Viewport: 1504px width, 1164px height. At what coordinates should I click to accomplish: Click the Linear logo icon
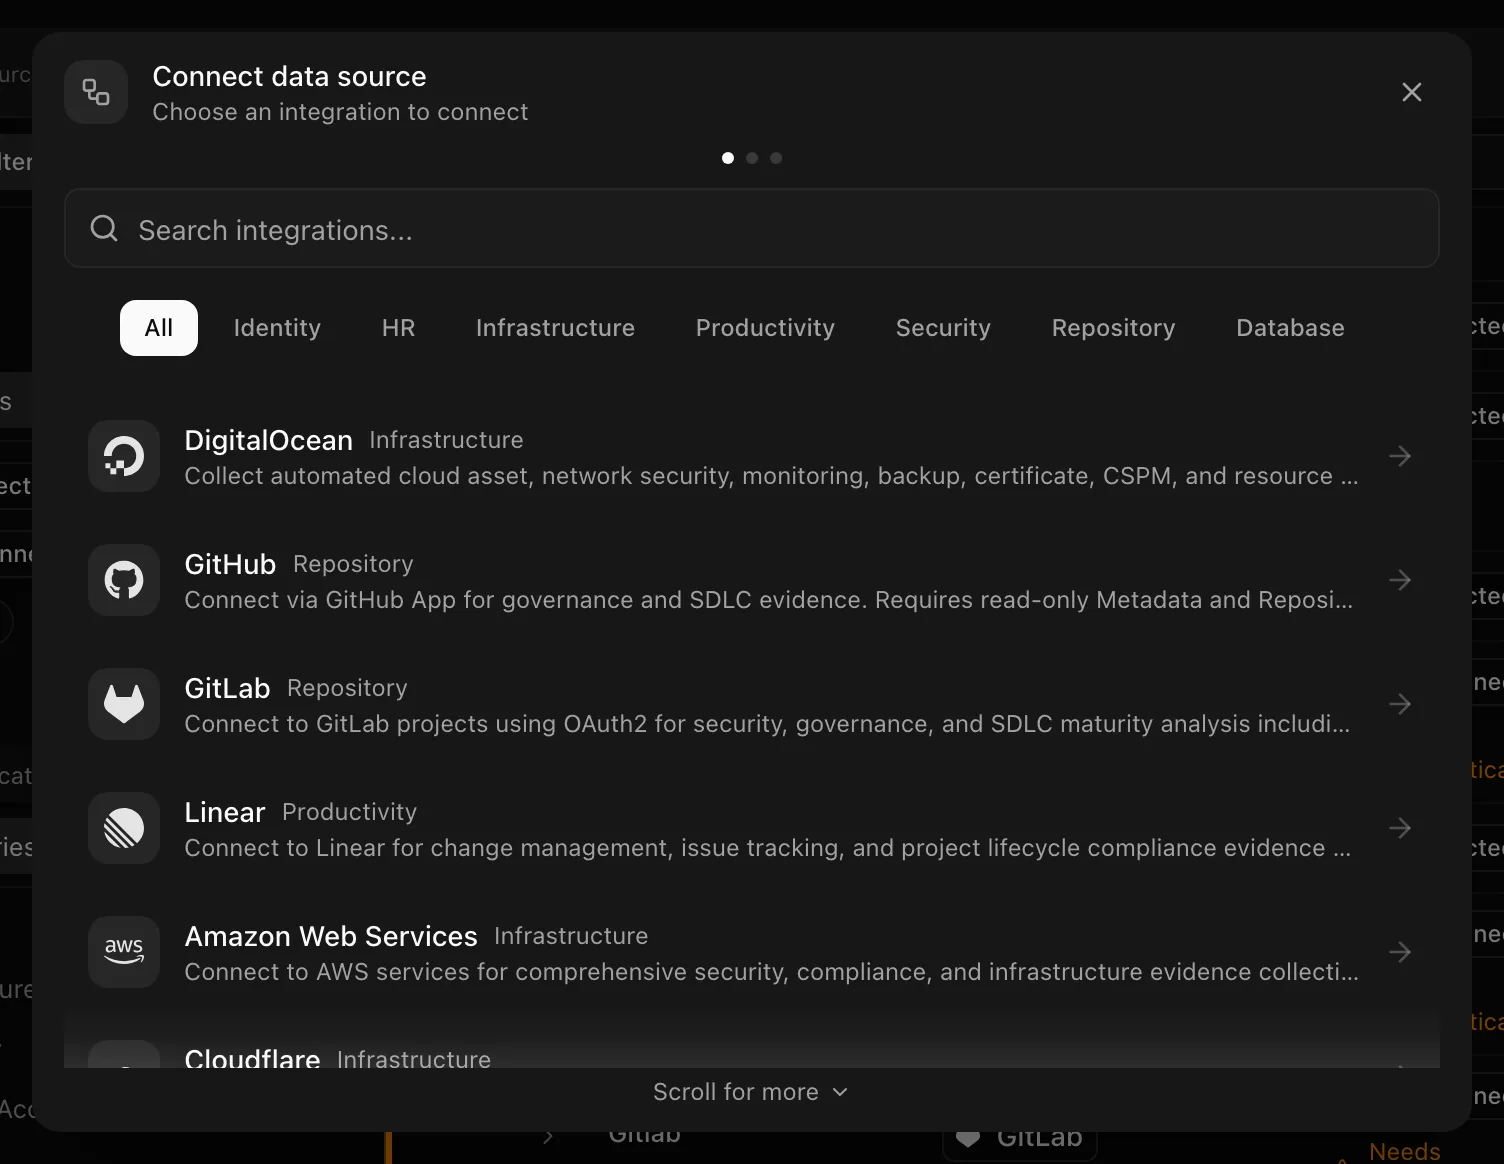coord(124,828)
